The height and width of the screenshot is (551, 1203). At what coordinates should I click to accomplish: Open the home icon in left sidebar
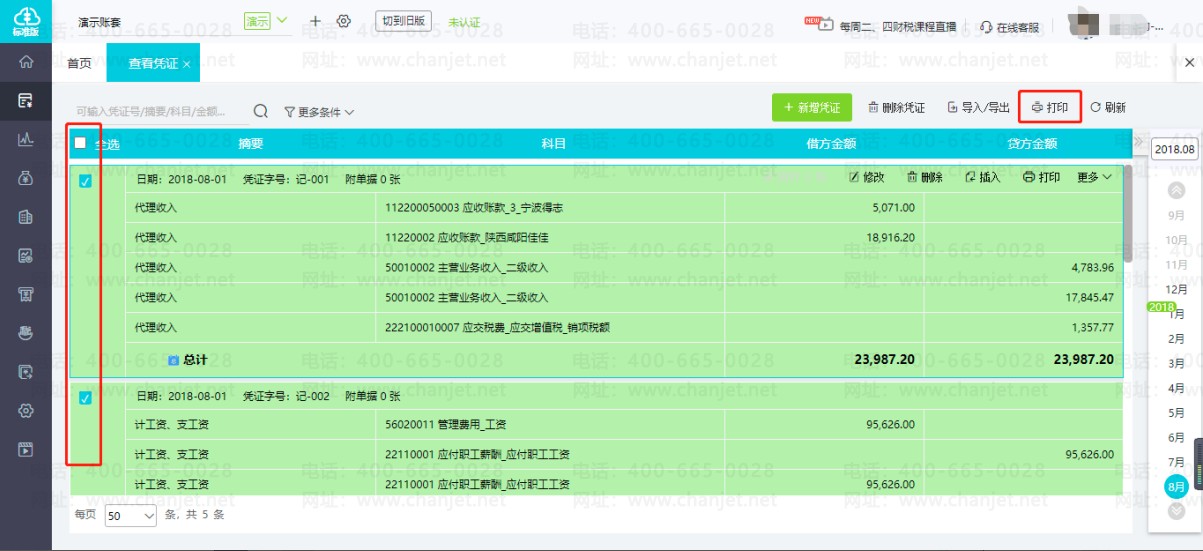point(26,62)
